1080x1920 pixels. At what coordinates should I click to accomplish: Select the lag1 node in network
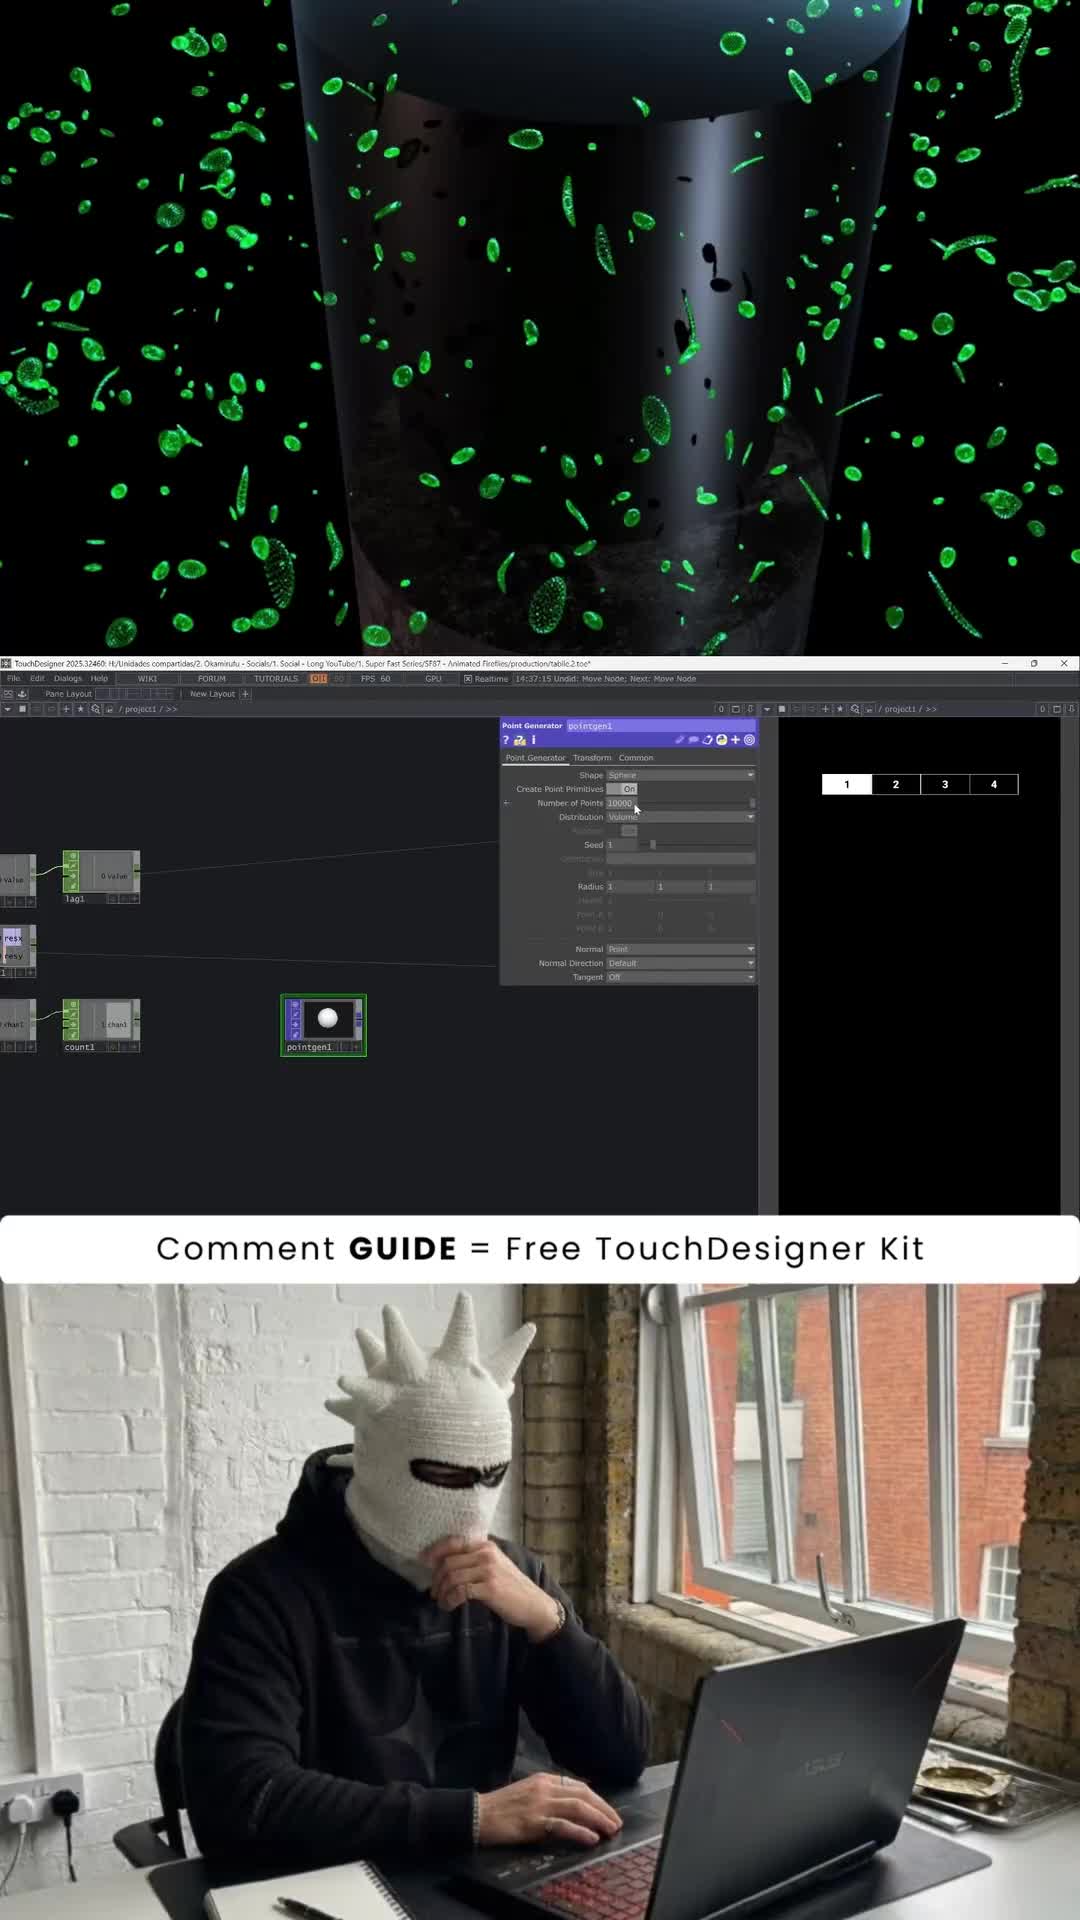coord(101,877)
